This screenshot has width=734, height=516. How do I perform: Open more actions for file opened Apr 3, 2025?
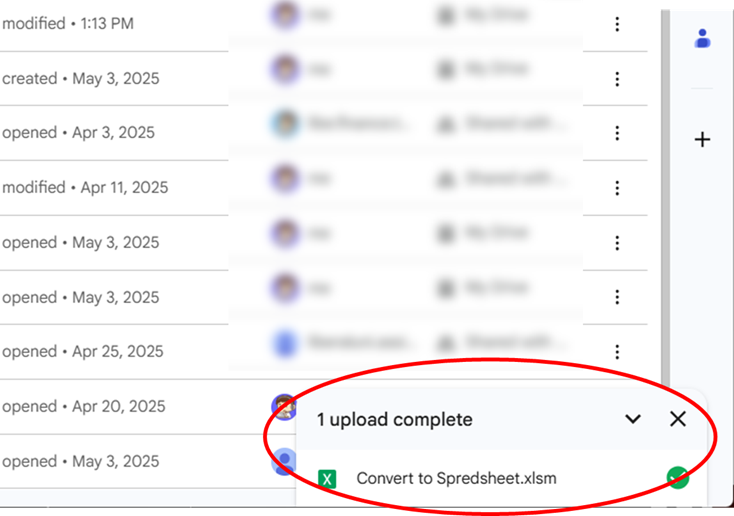617,133
